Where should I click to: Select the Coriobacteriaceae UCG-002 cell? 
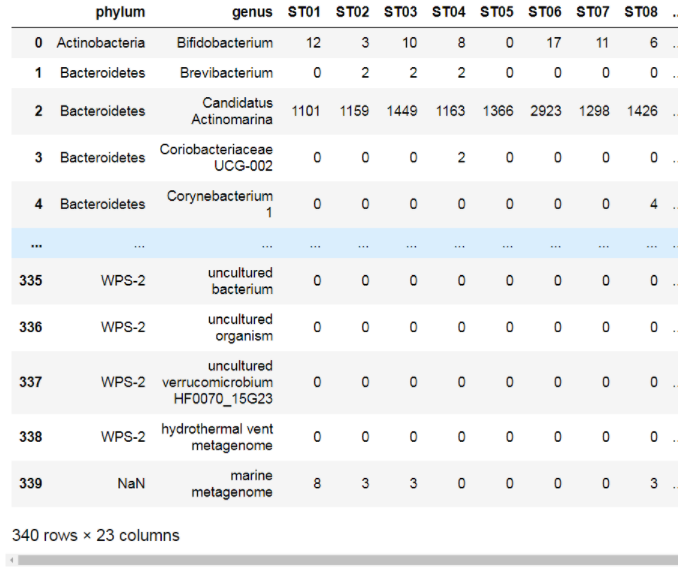click(216, 157)
